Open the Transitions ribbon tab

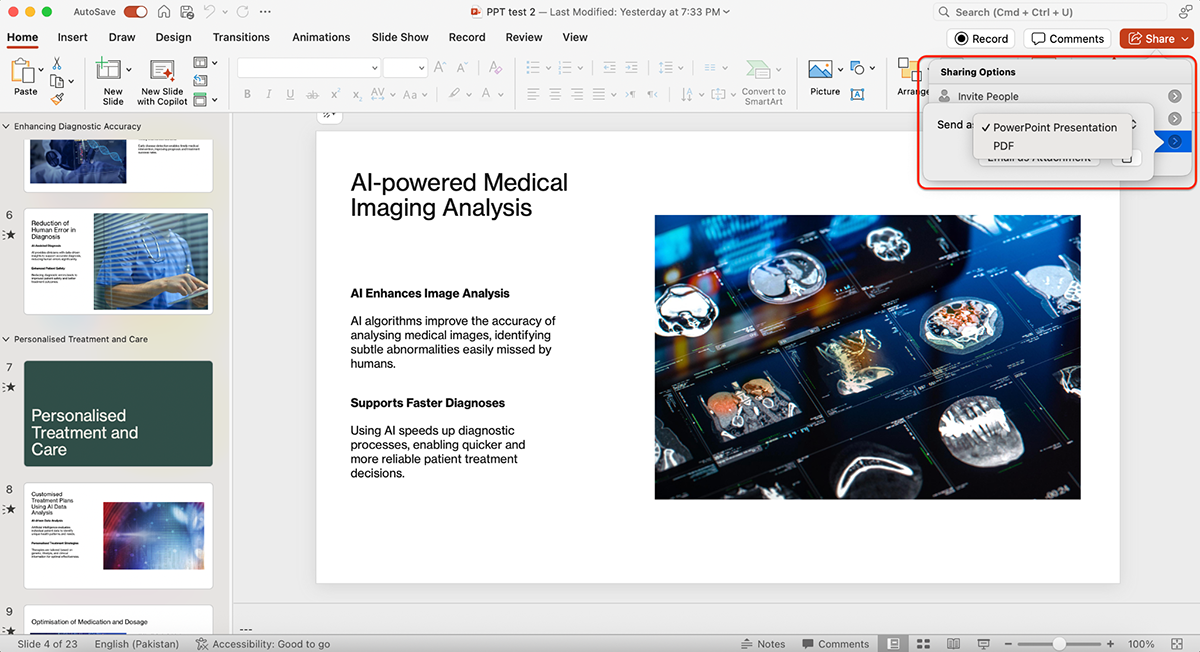(241, 37)
